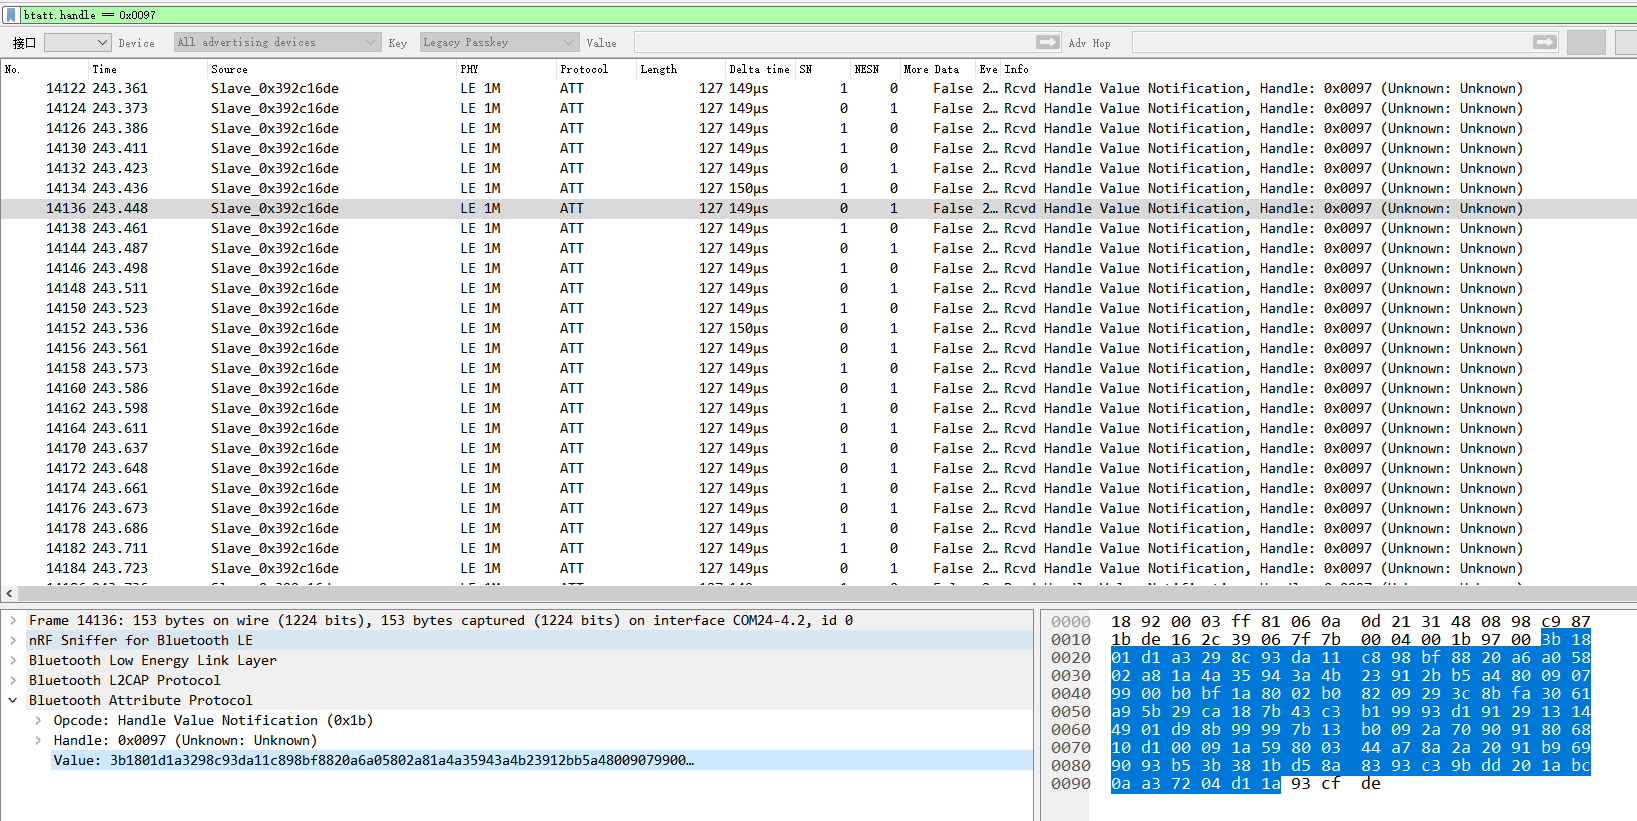Screen dimensions: 1637x821
Task: Select packet 14174 at time 243.661
Action: [818, 488]
